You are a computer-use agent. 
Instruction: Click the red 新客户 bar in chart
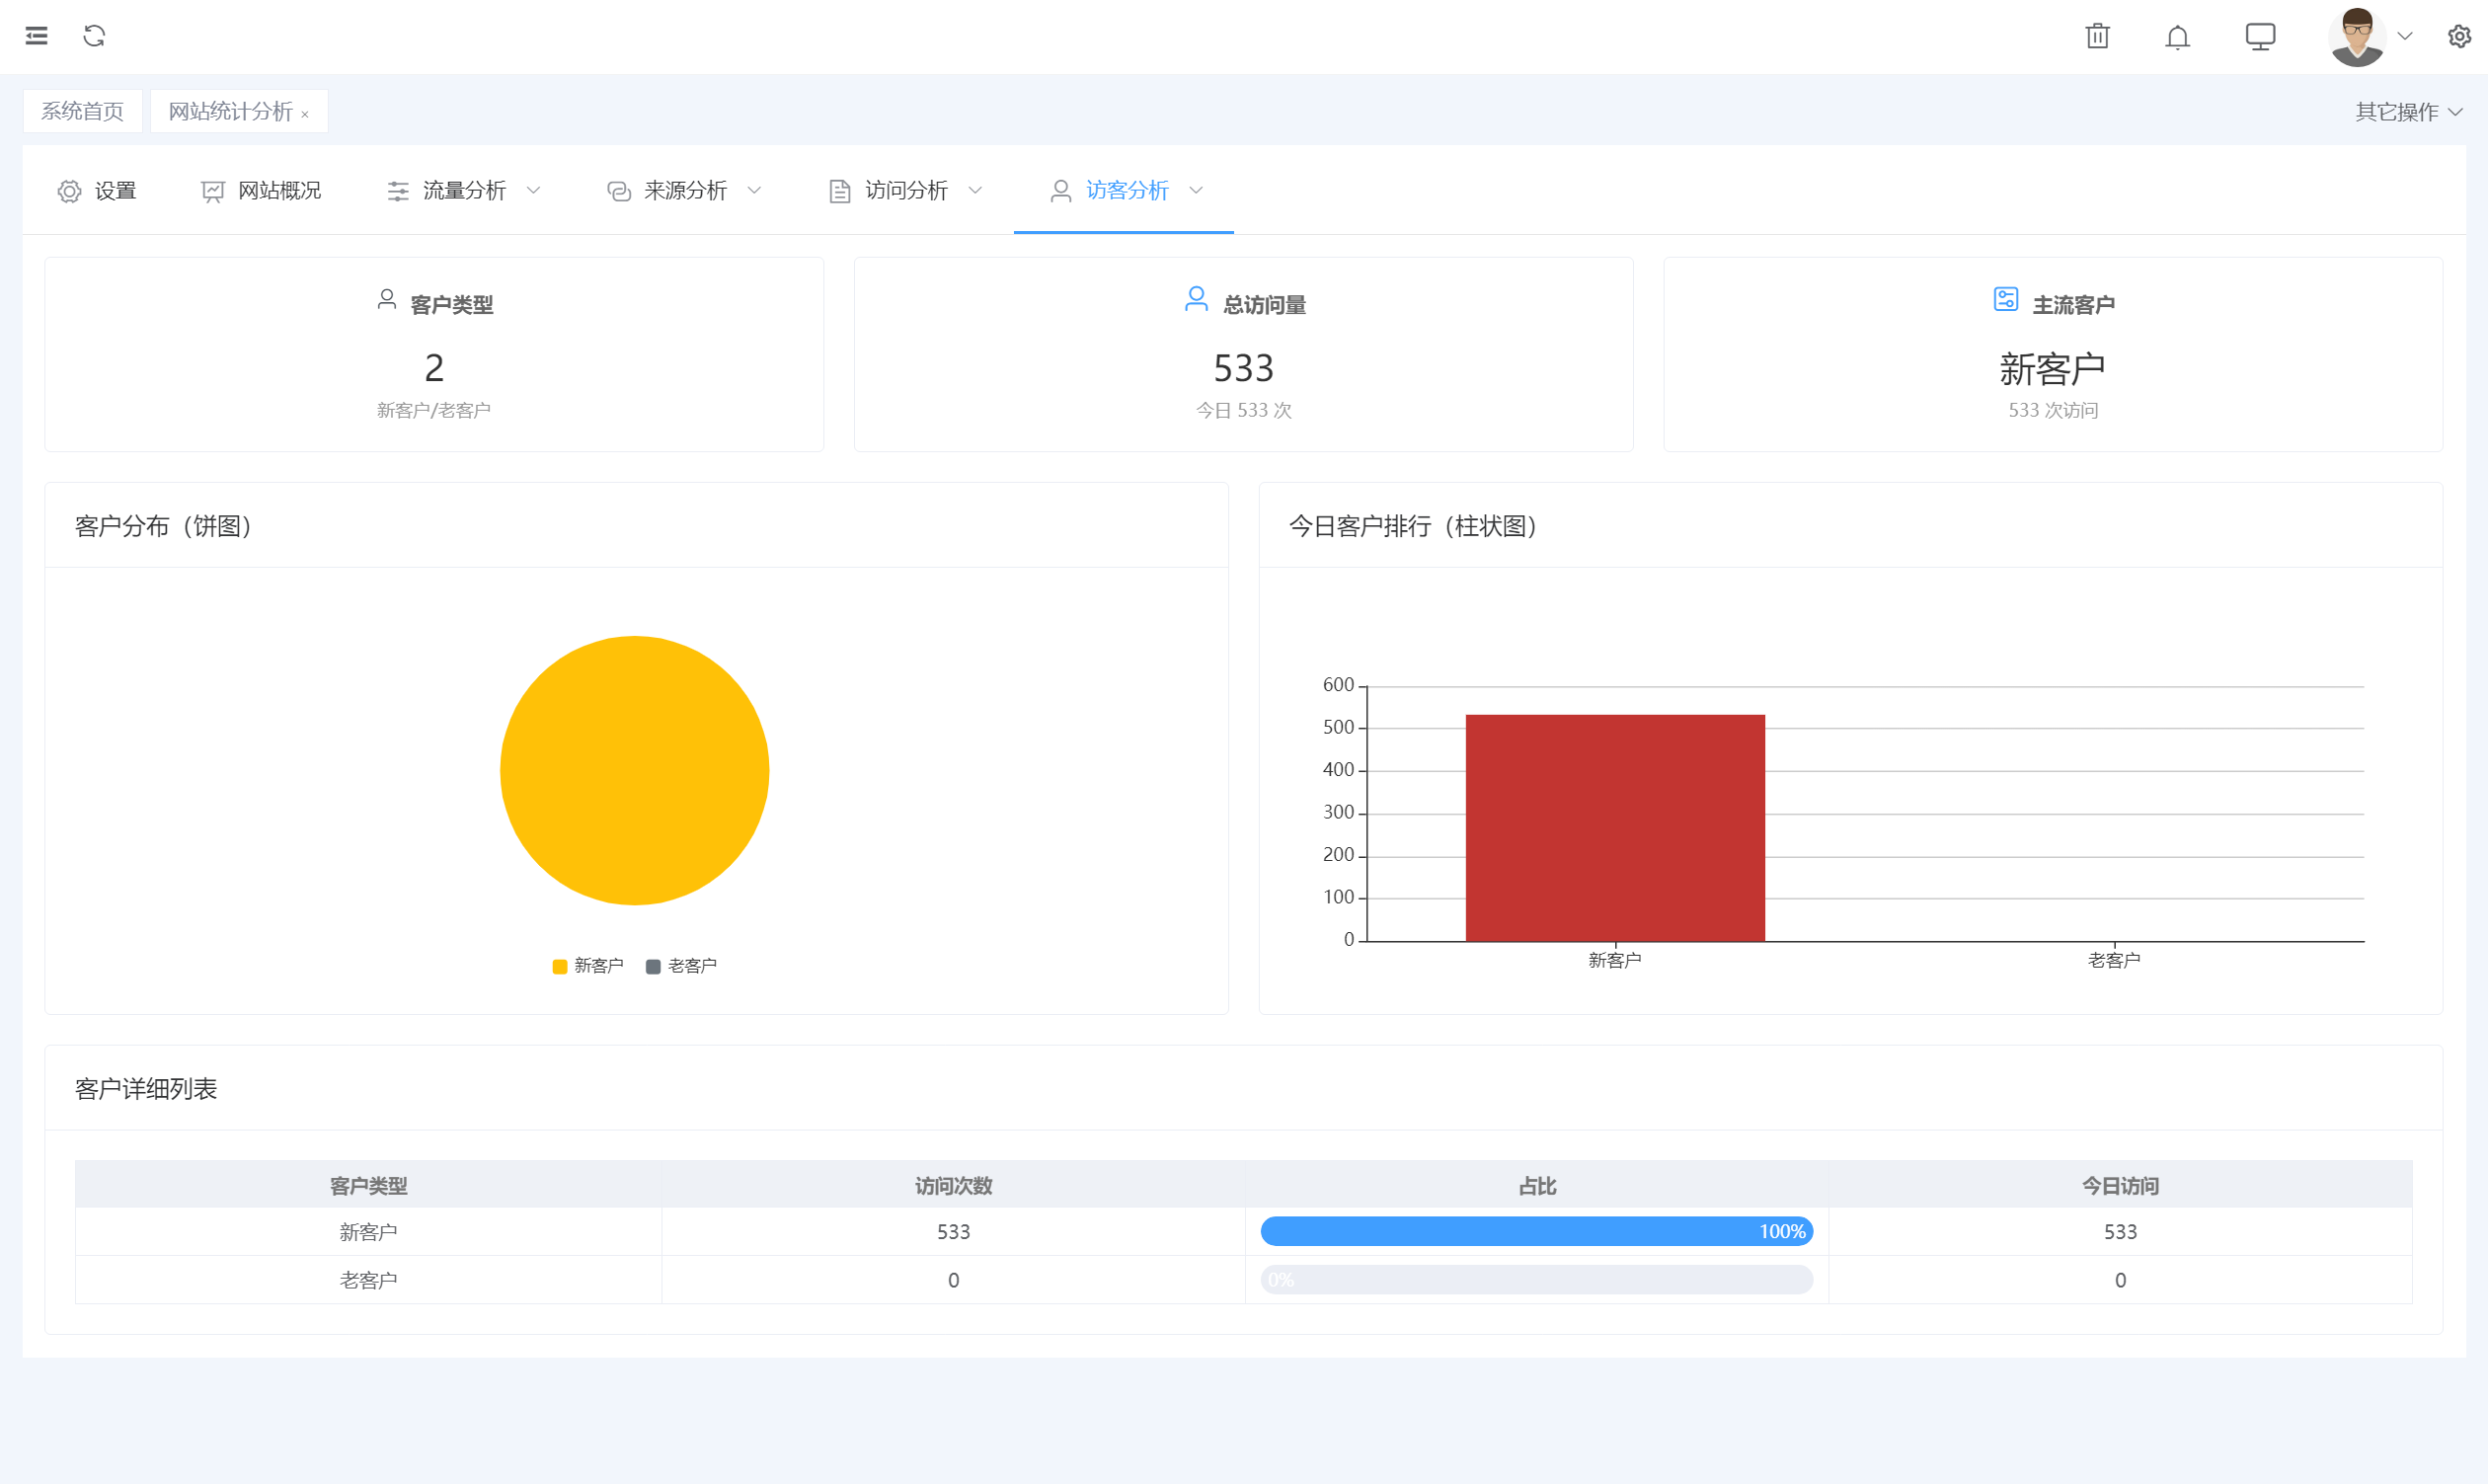pos(1614,828)
